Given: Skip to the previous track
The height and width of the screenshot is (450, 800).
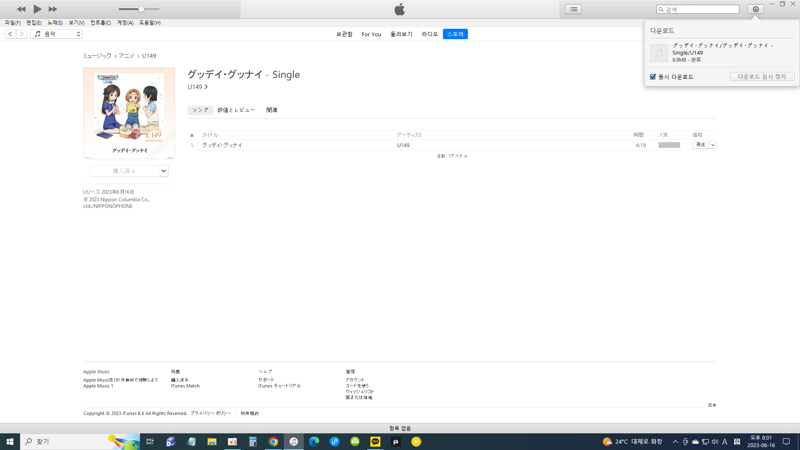Looking at the screenshot, I should pyautogui.click(x=21, y=9).
